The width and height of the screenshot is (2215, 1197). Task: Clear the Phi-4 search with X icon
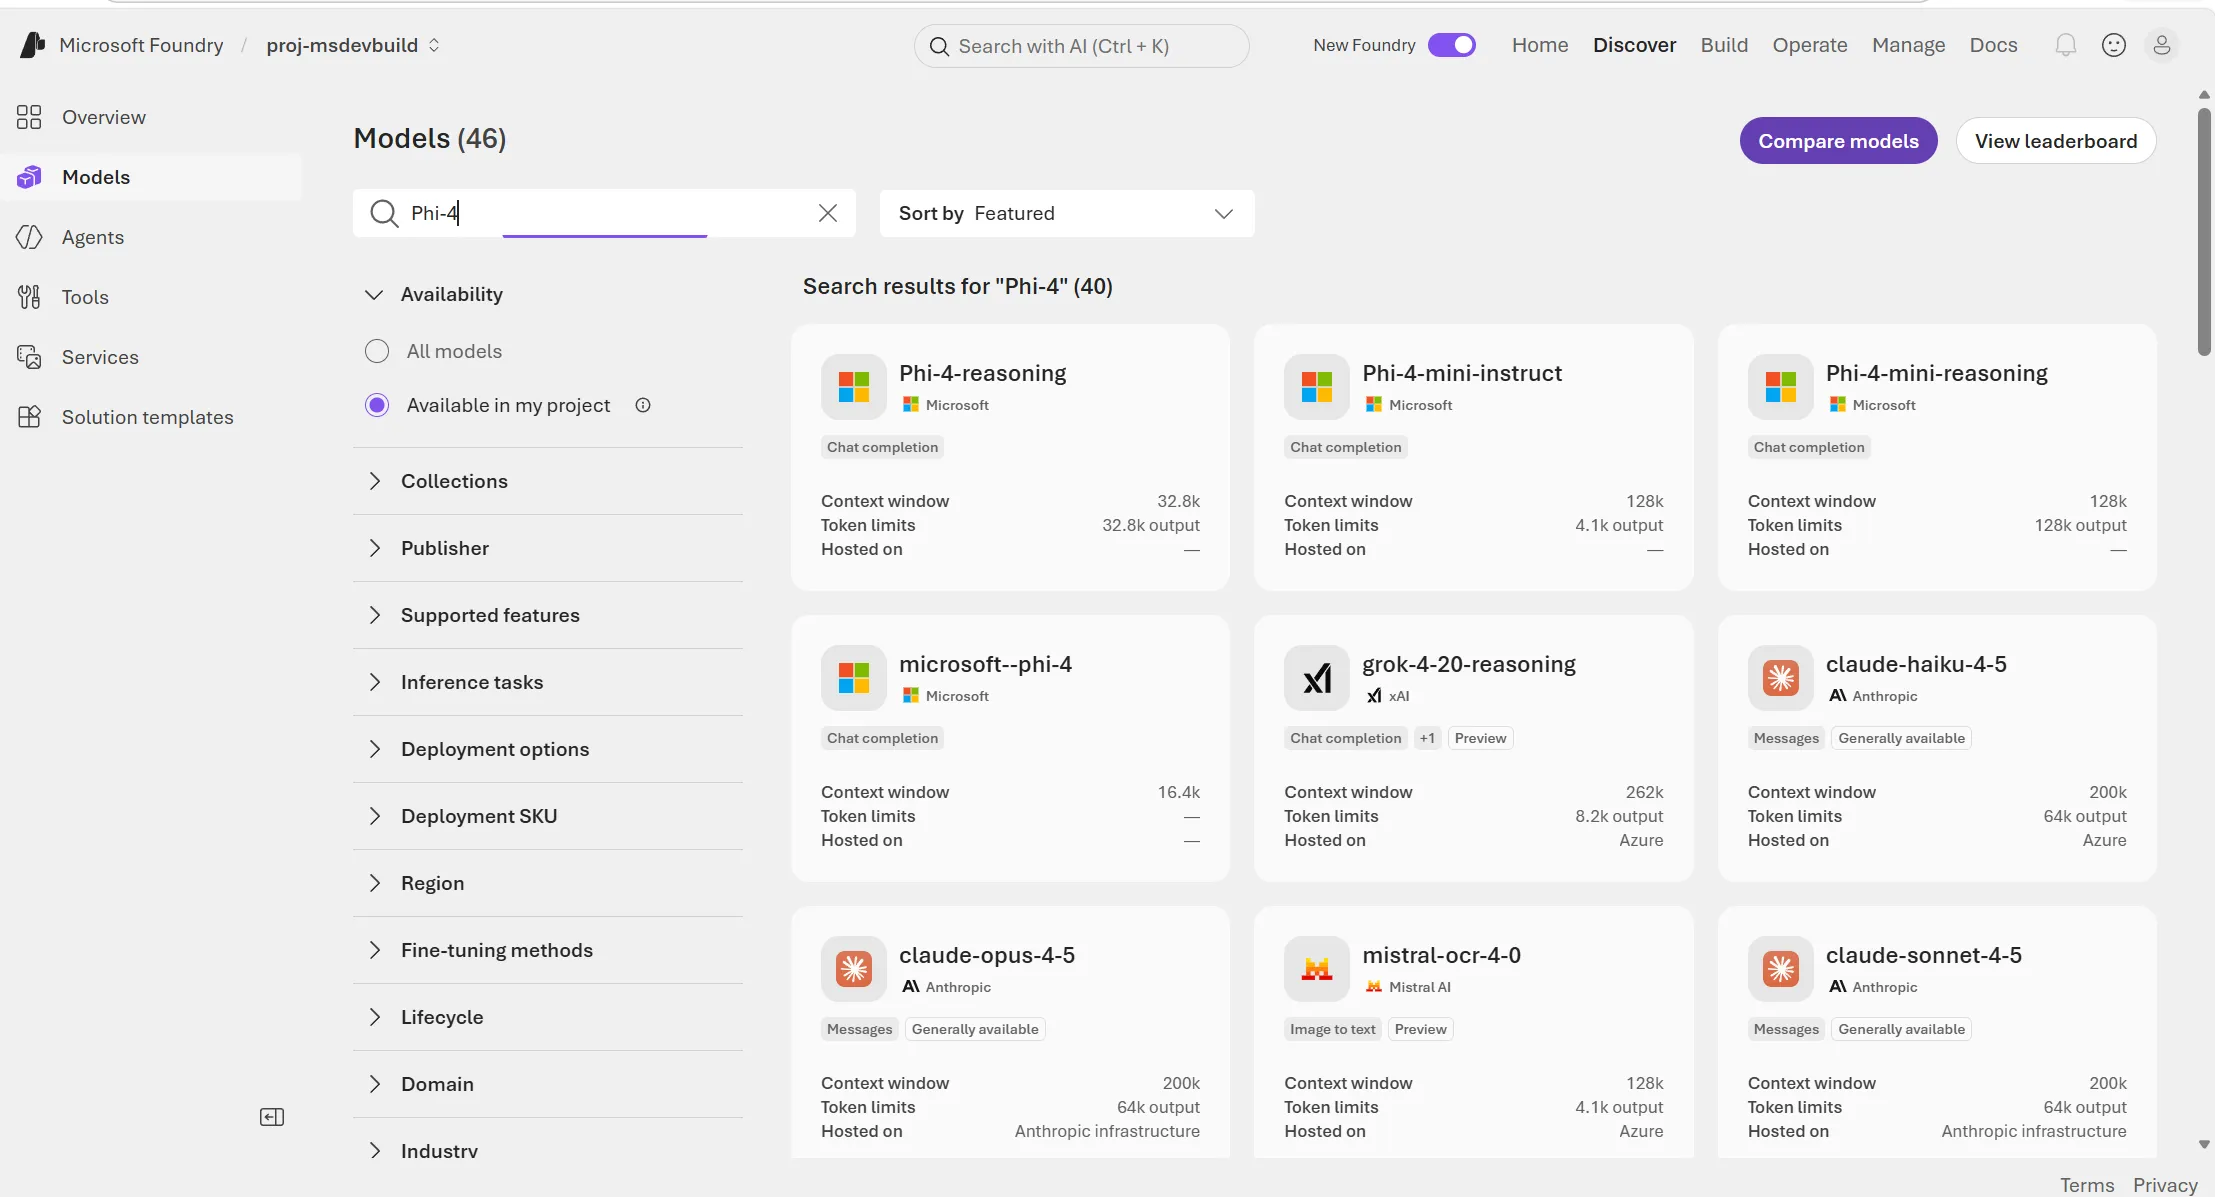828,213
